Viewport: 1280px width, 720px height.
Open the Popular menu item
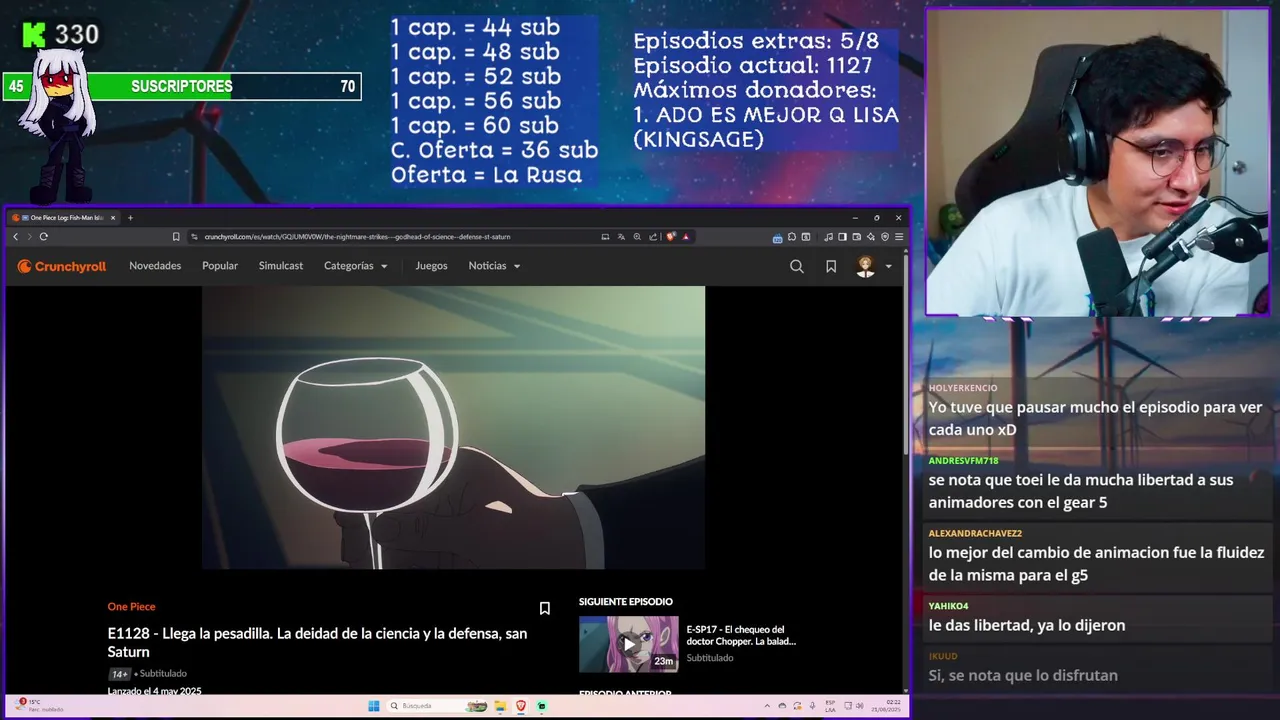220,266
